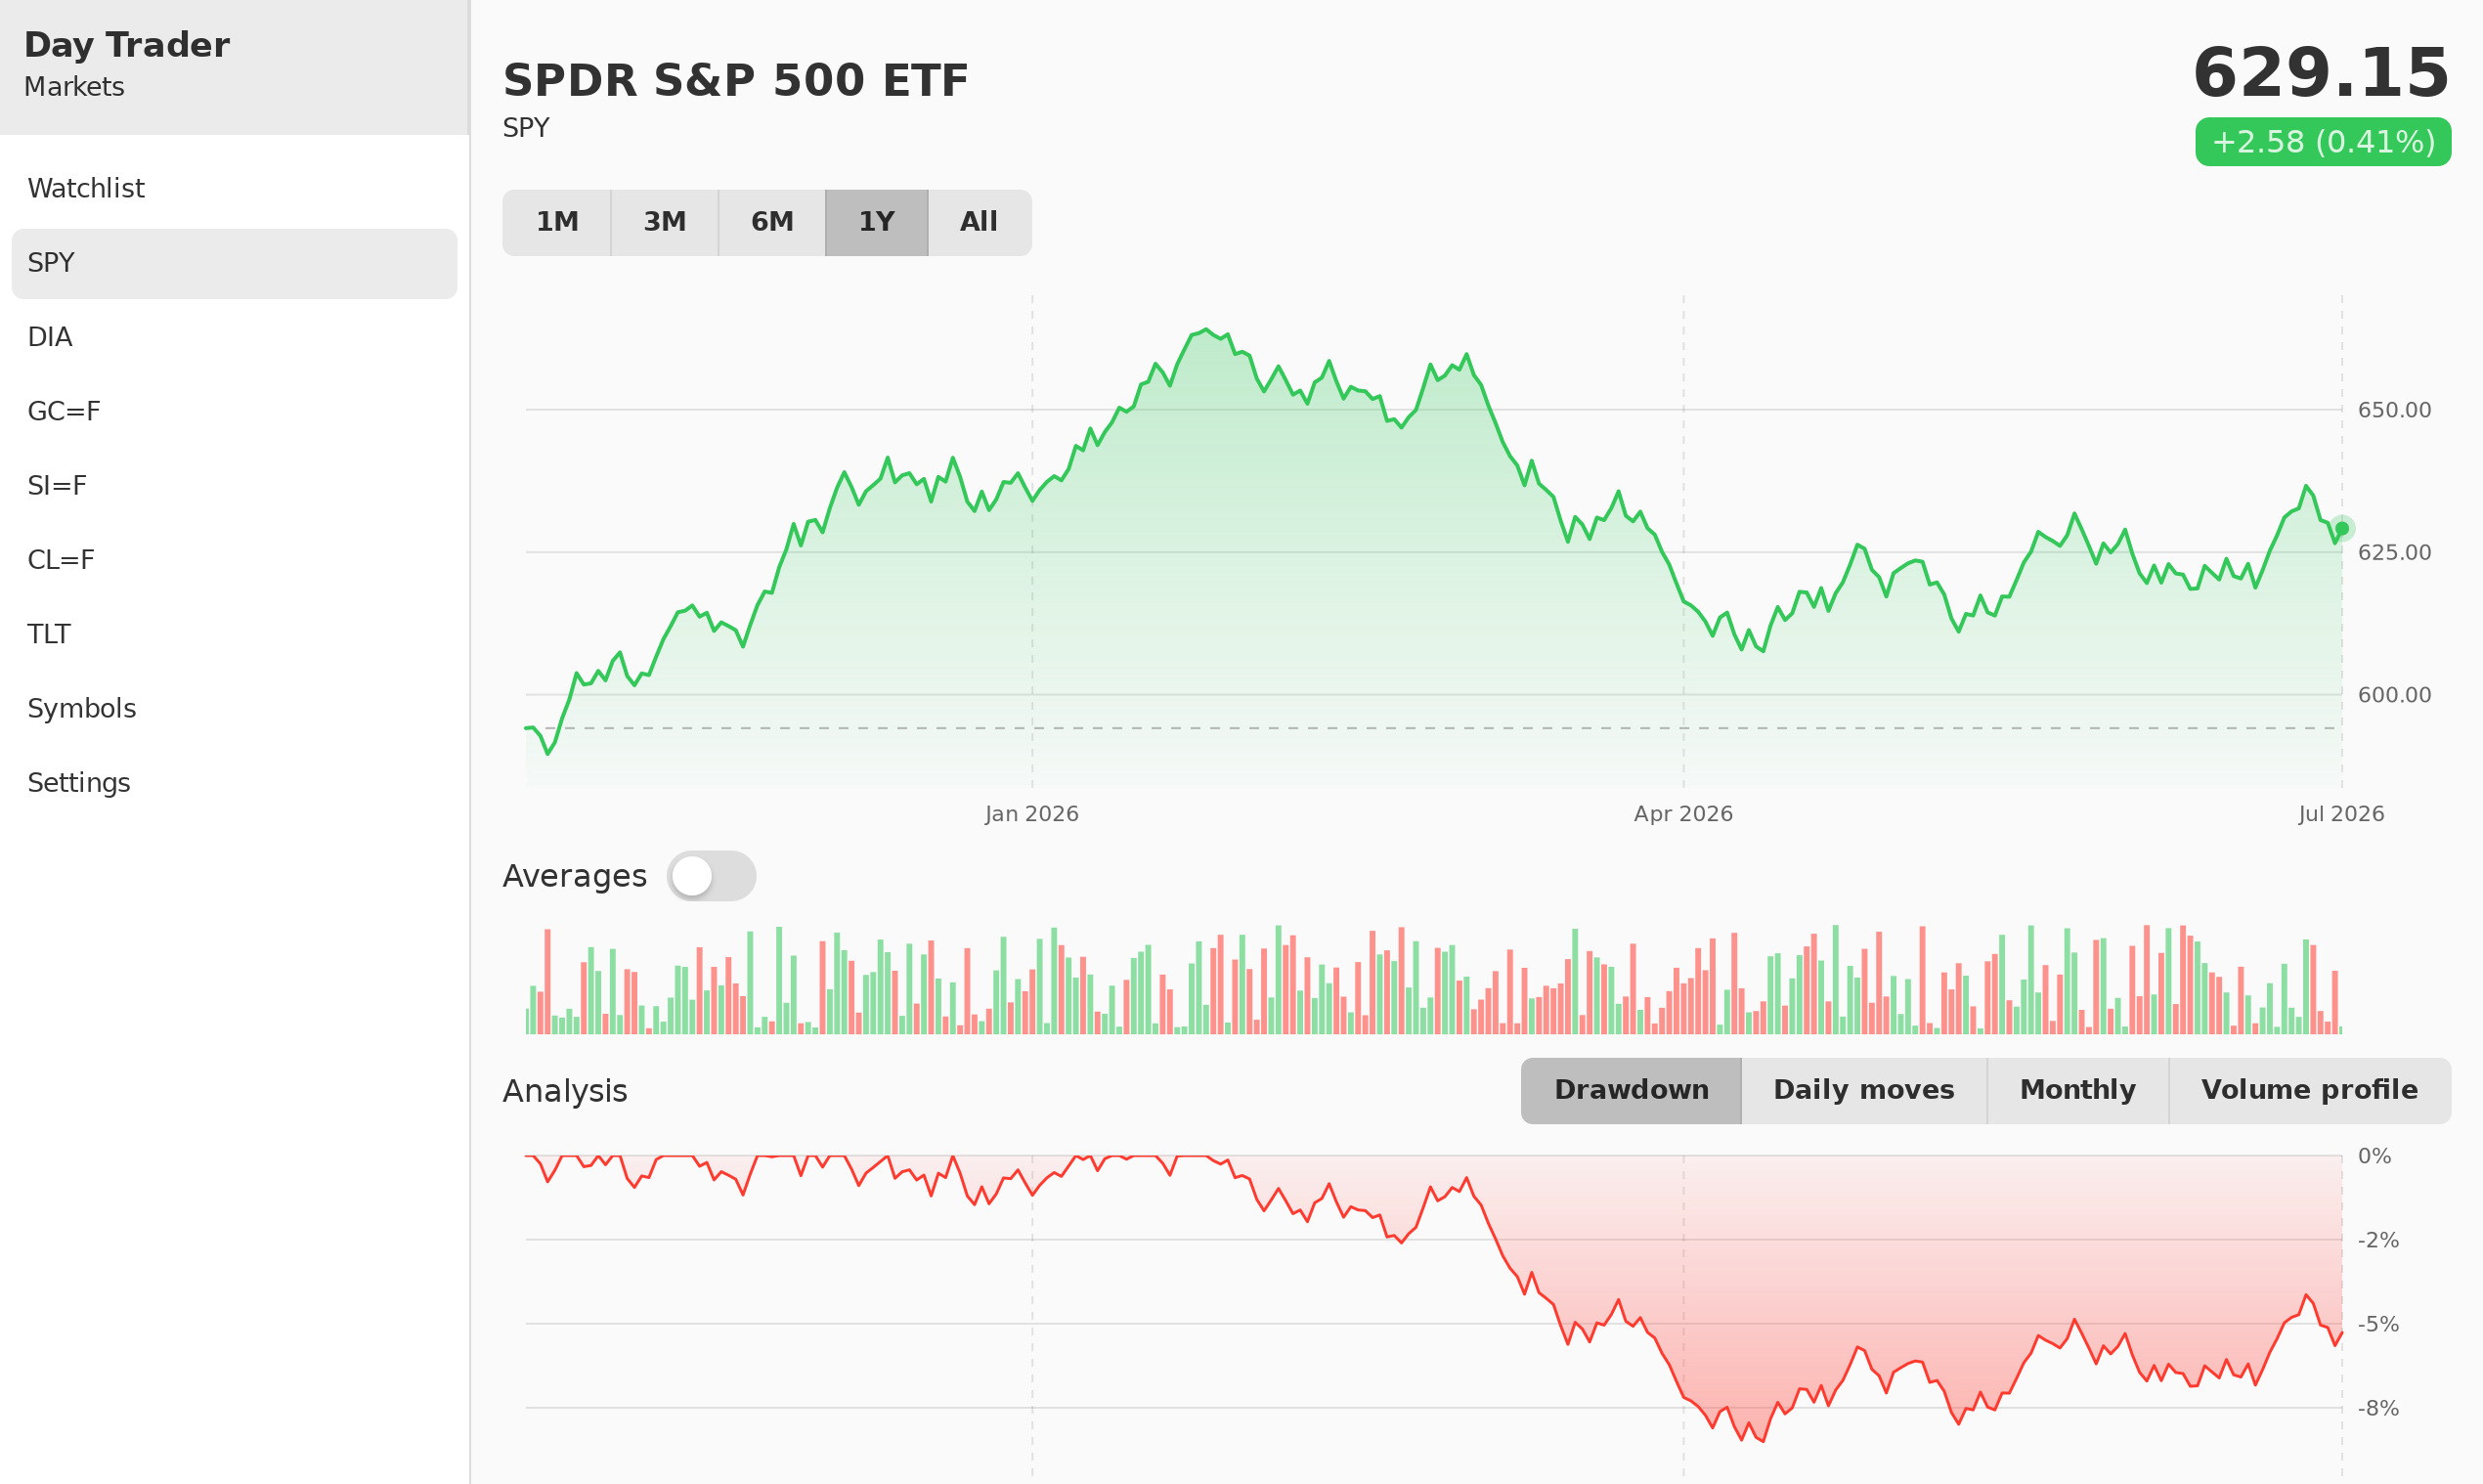Viewport: 2483px width, 1484px height.
Task: Go to the Symbols page
Action: 234,709
